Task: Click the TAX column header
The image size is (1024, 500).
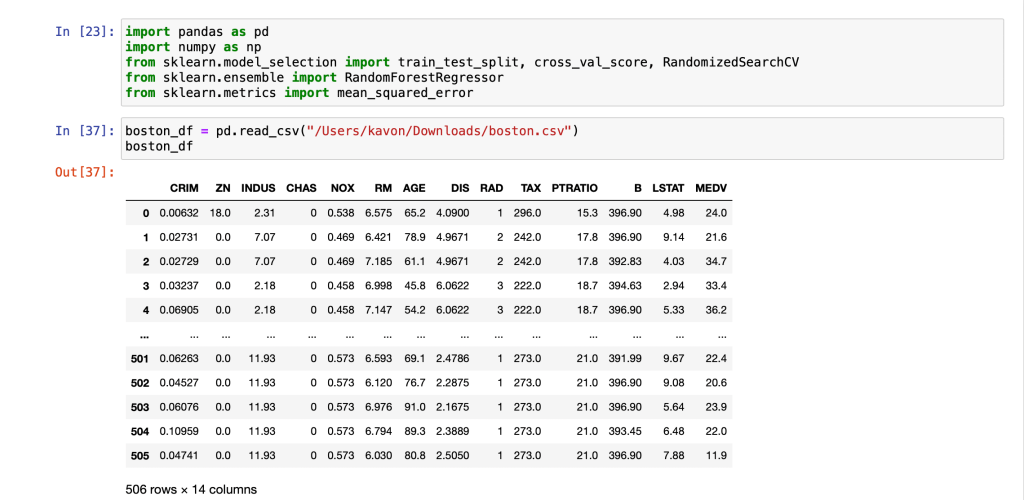Action: (x=530, y=188)
